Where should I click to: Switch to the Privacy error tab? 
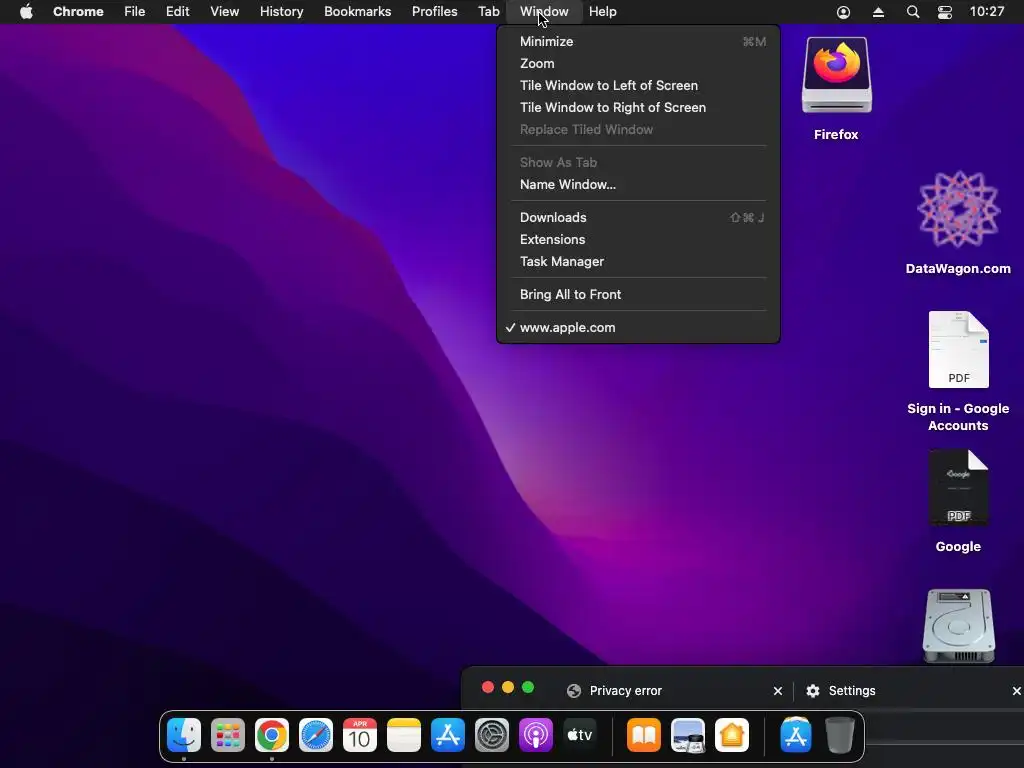tap(673, 691)
